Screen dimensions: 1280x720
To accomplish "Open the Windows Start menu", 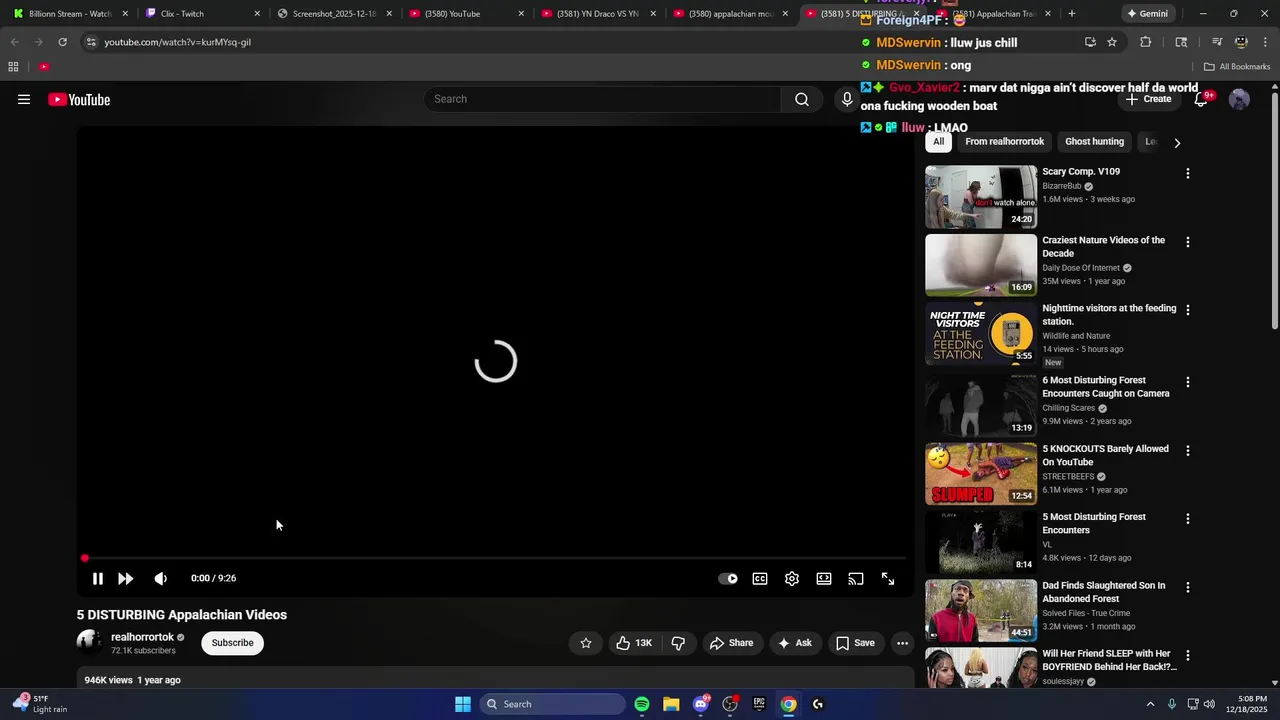I will 463,704.
